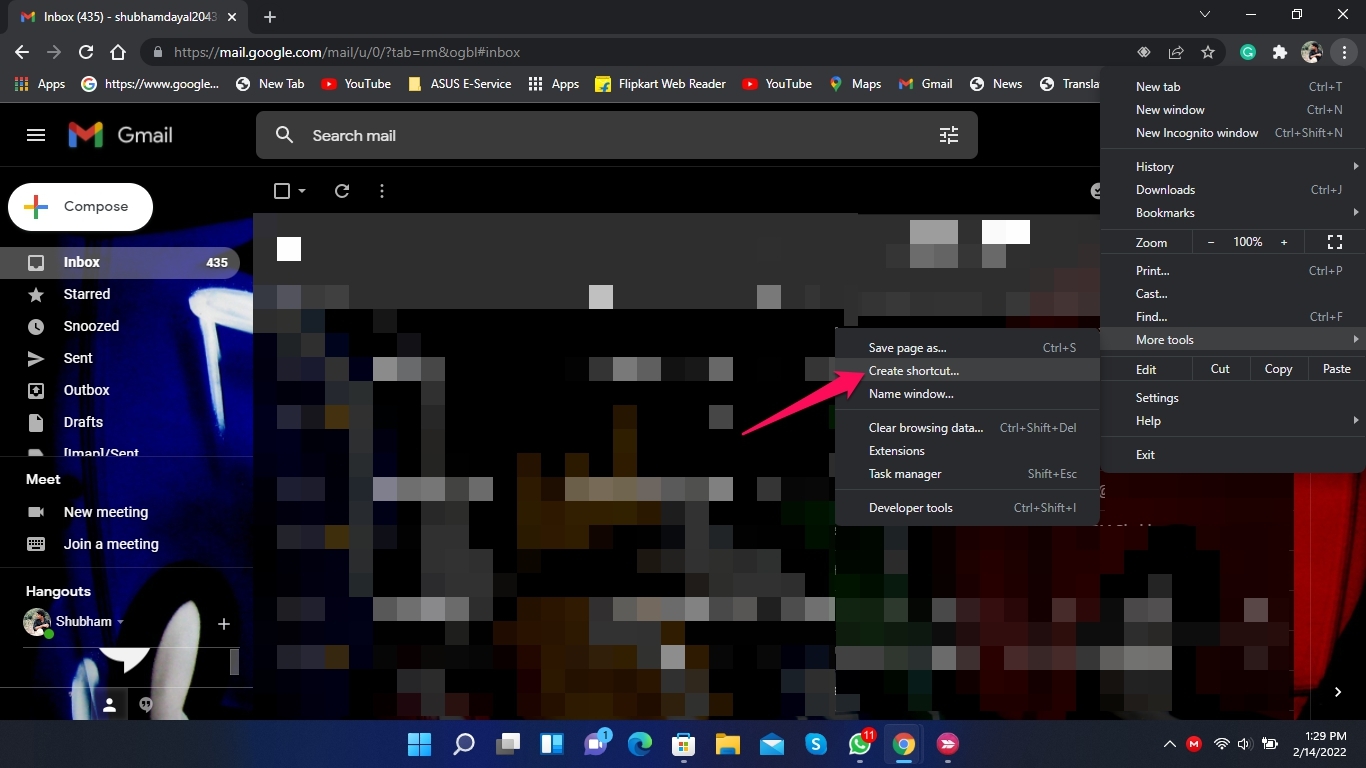Click the search magnifier icon in Search mail
The height and width of the screenshot is (768, 1366).
(284, 135)
